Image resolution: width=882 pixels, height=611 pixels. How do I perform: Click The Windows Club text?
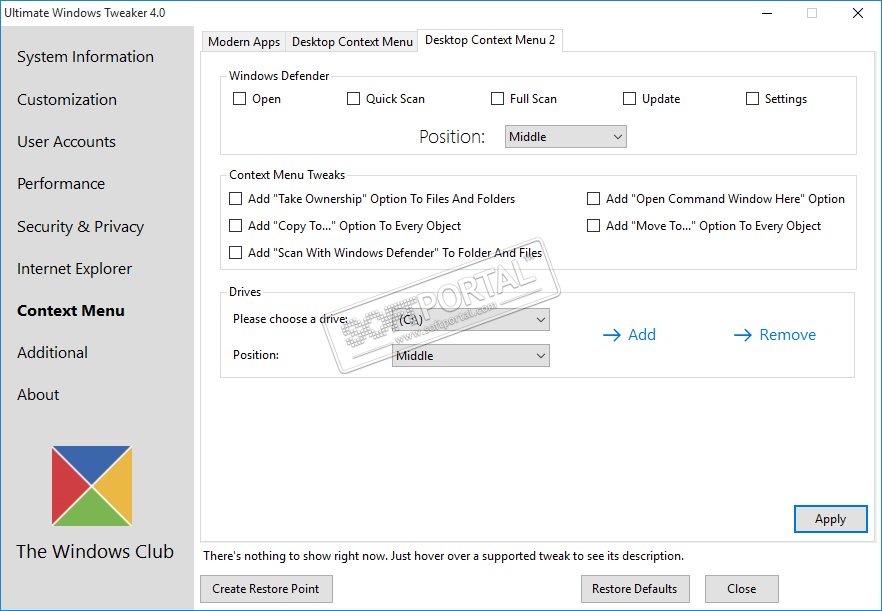point(95,552)
